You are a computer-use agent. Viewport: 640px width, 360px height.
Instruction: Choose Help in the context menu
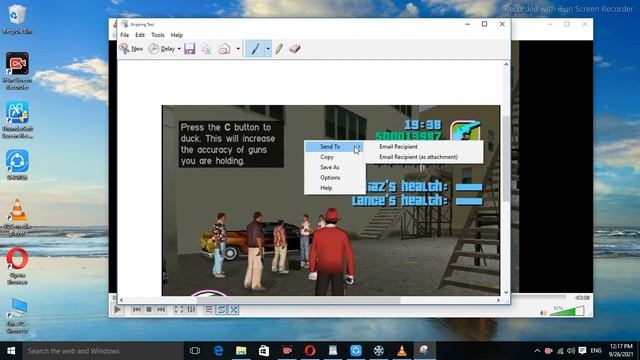click(x=335, y=188)
